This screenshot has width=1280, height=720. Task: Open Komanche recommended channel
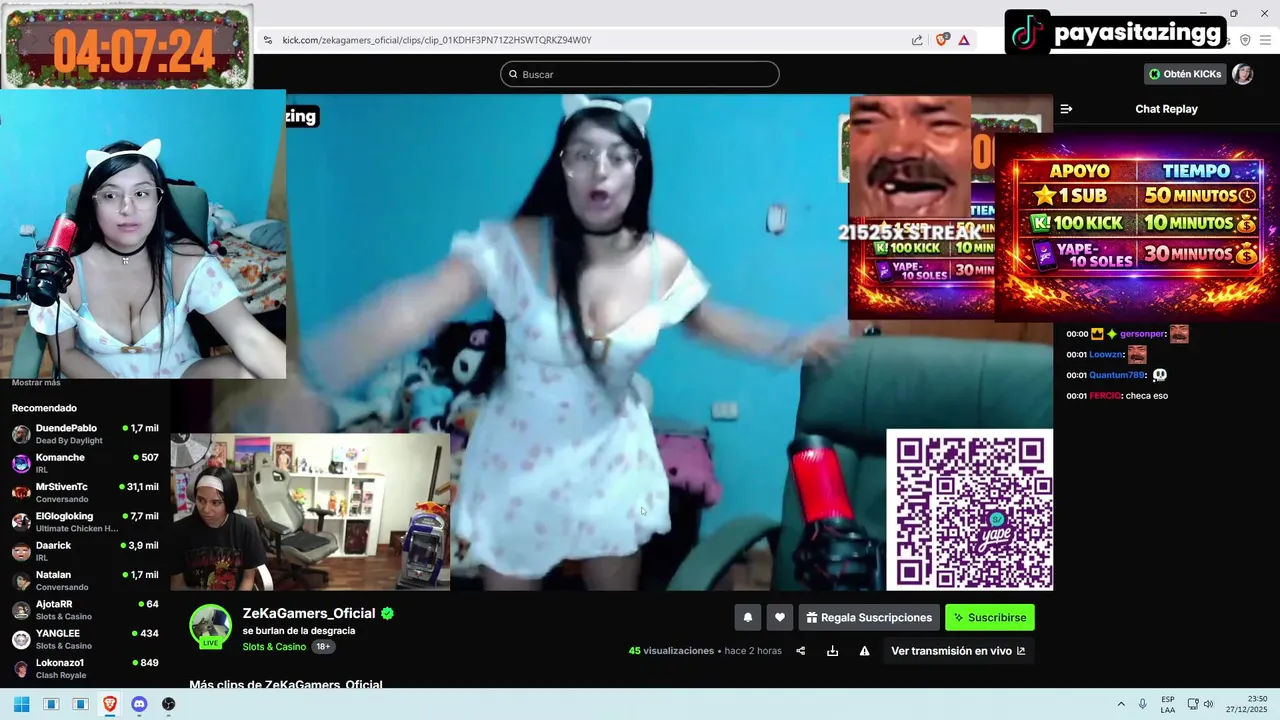pyautogui.click(x=85, y=463)
